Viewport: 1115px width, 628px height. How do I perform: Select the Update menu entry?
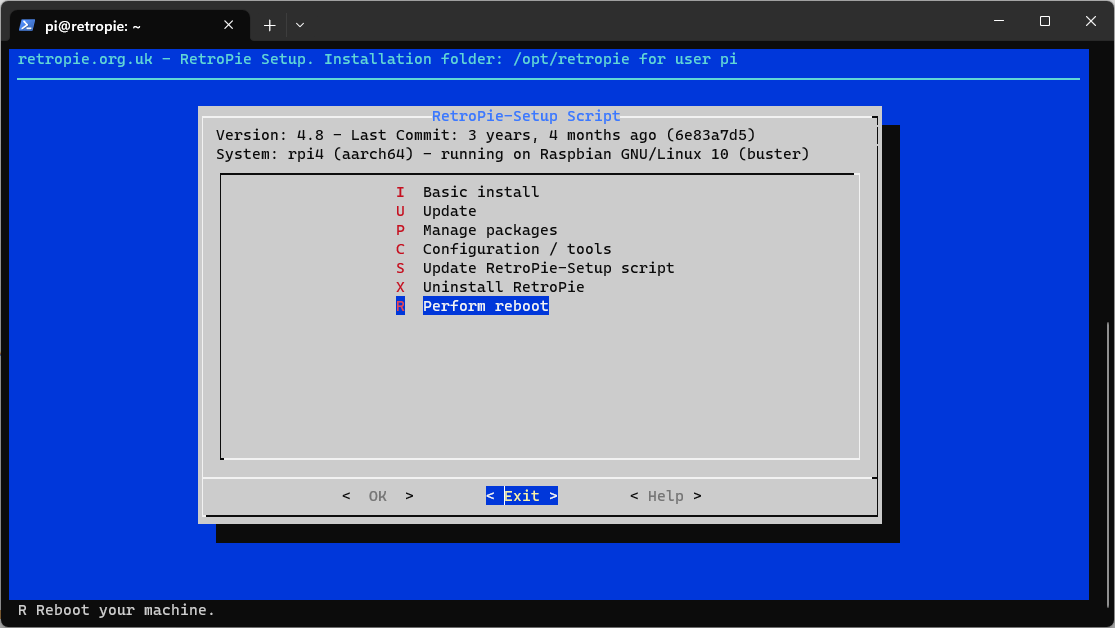point(449,211)
